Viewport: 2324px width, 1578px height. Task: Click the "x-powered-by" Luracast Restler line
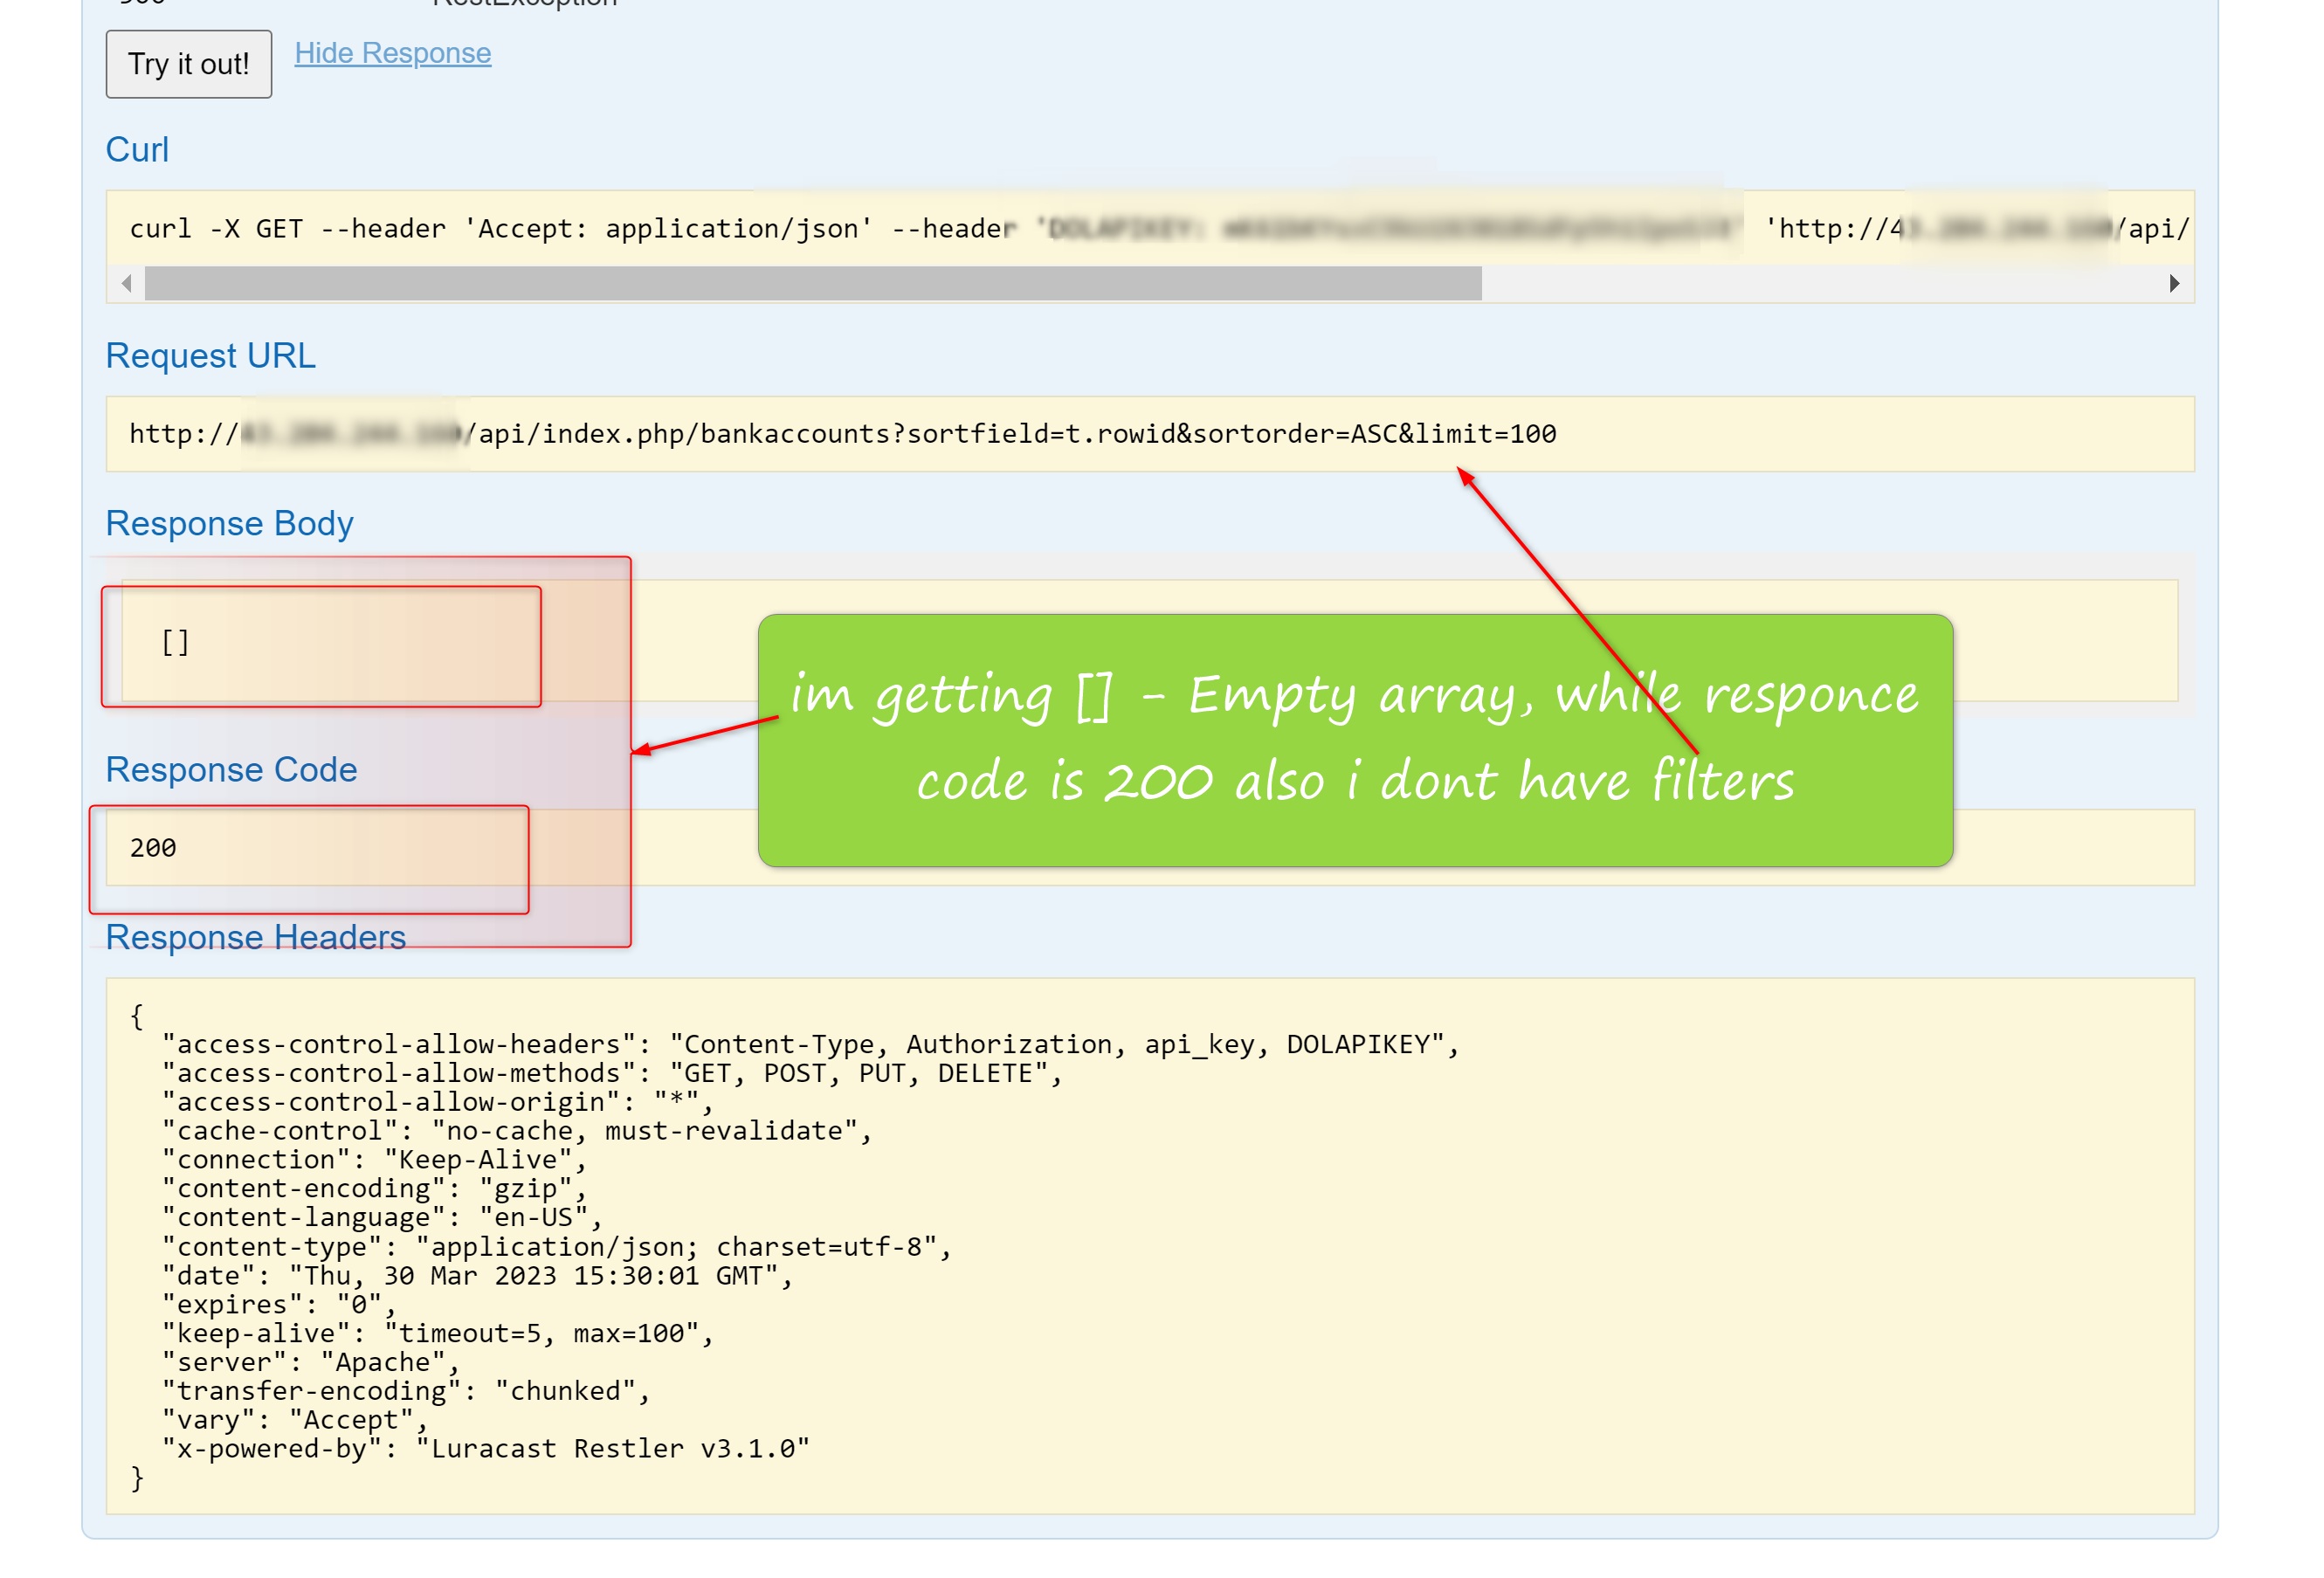tap(486, 1450)
